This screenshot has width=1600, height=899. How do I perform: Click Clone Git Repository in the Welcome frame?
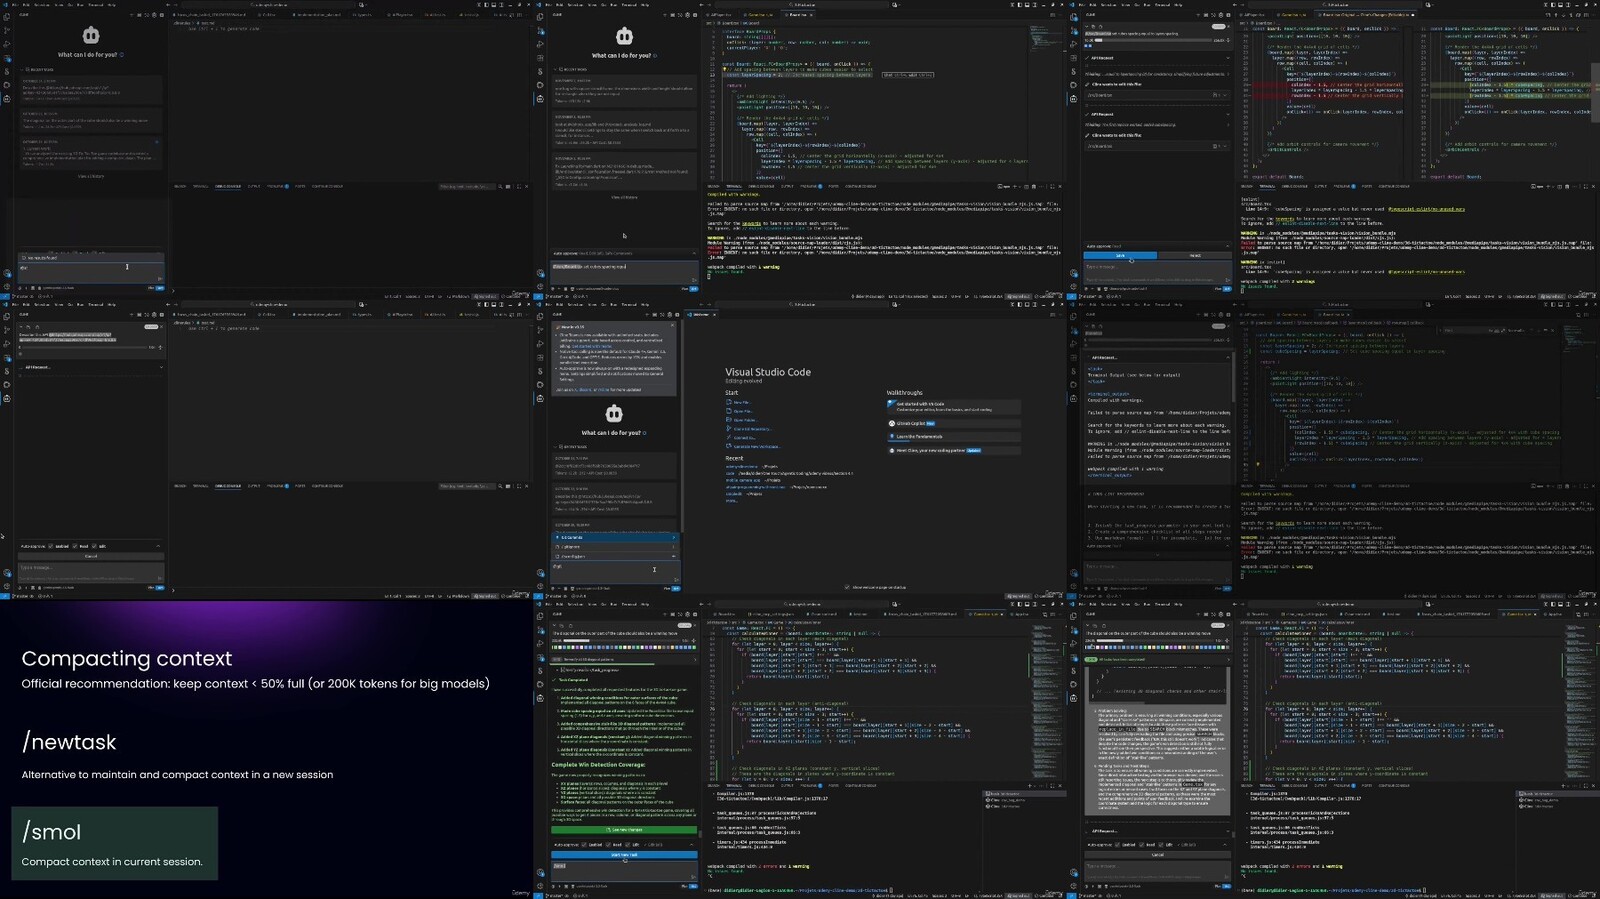tap(751, 429)
